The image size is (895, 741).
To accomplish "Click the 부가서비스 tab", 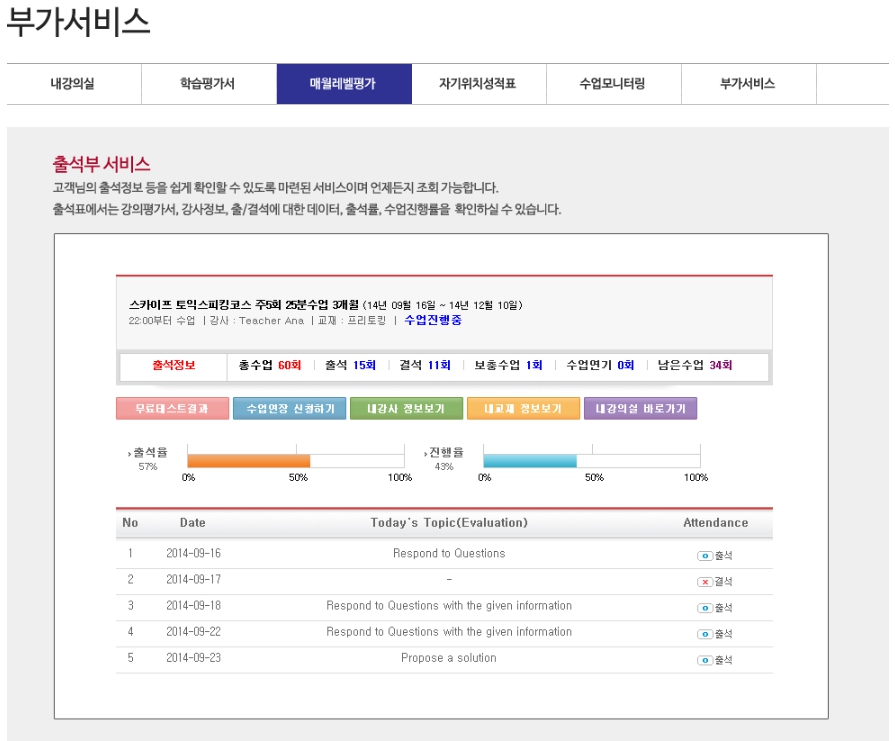I will click(748, 84).
